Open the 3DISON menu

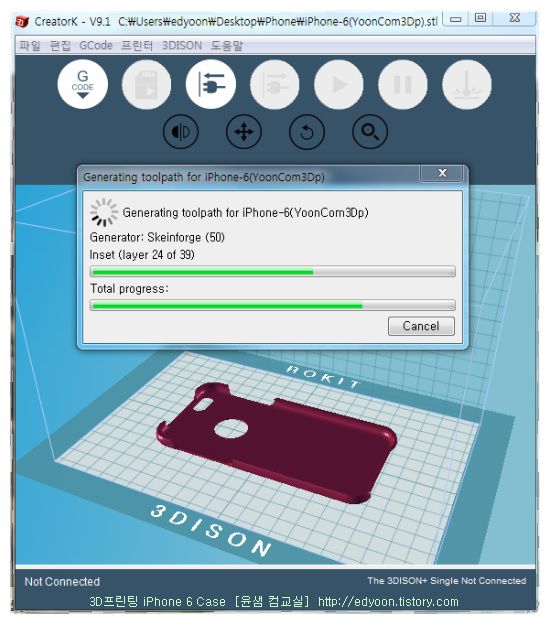coord(182,46)
